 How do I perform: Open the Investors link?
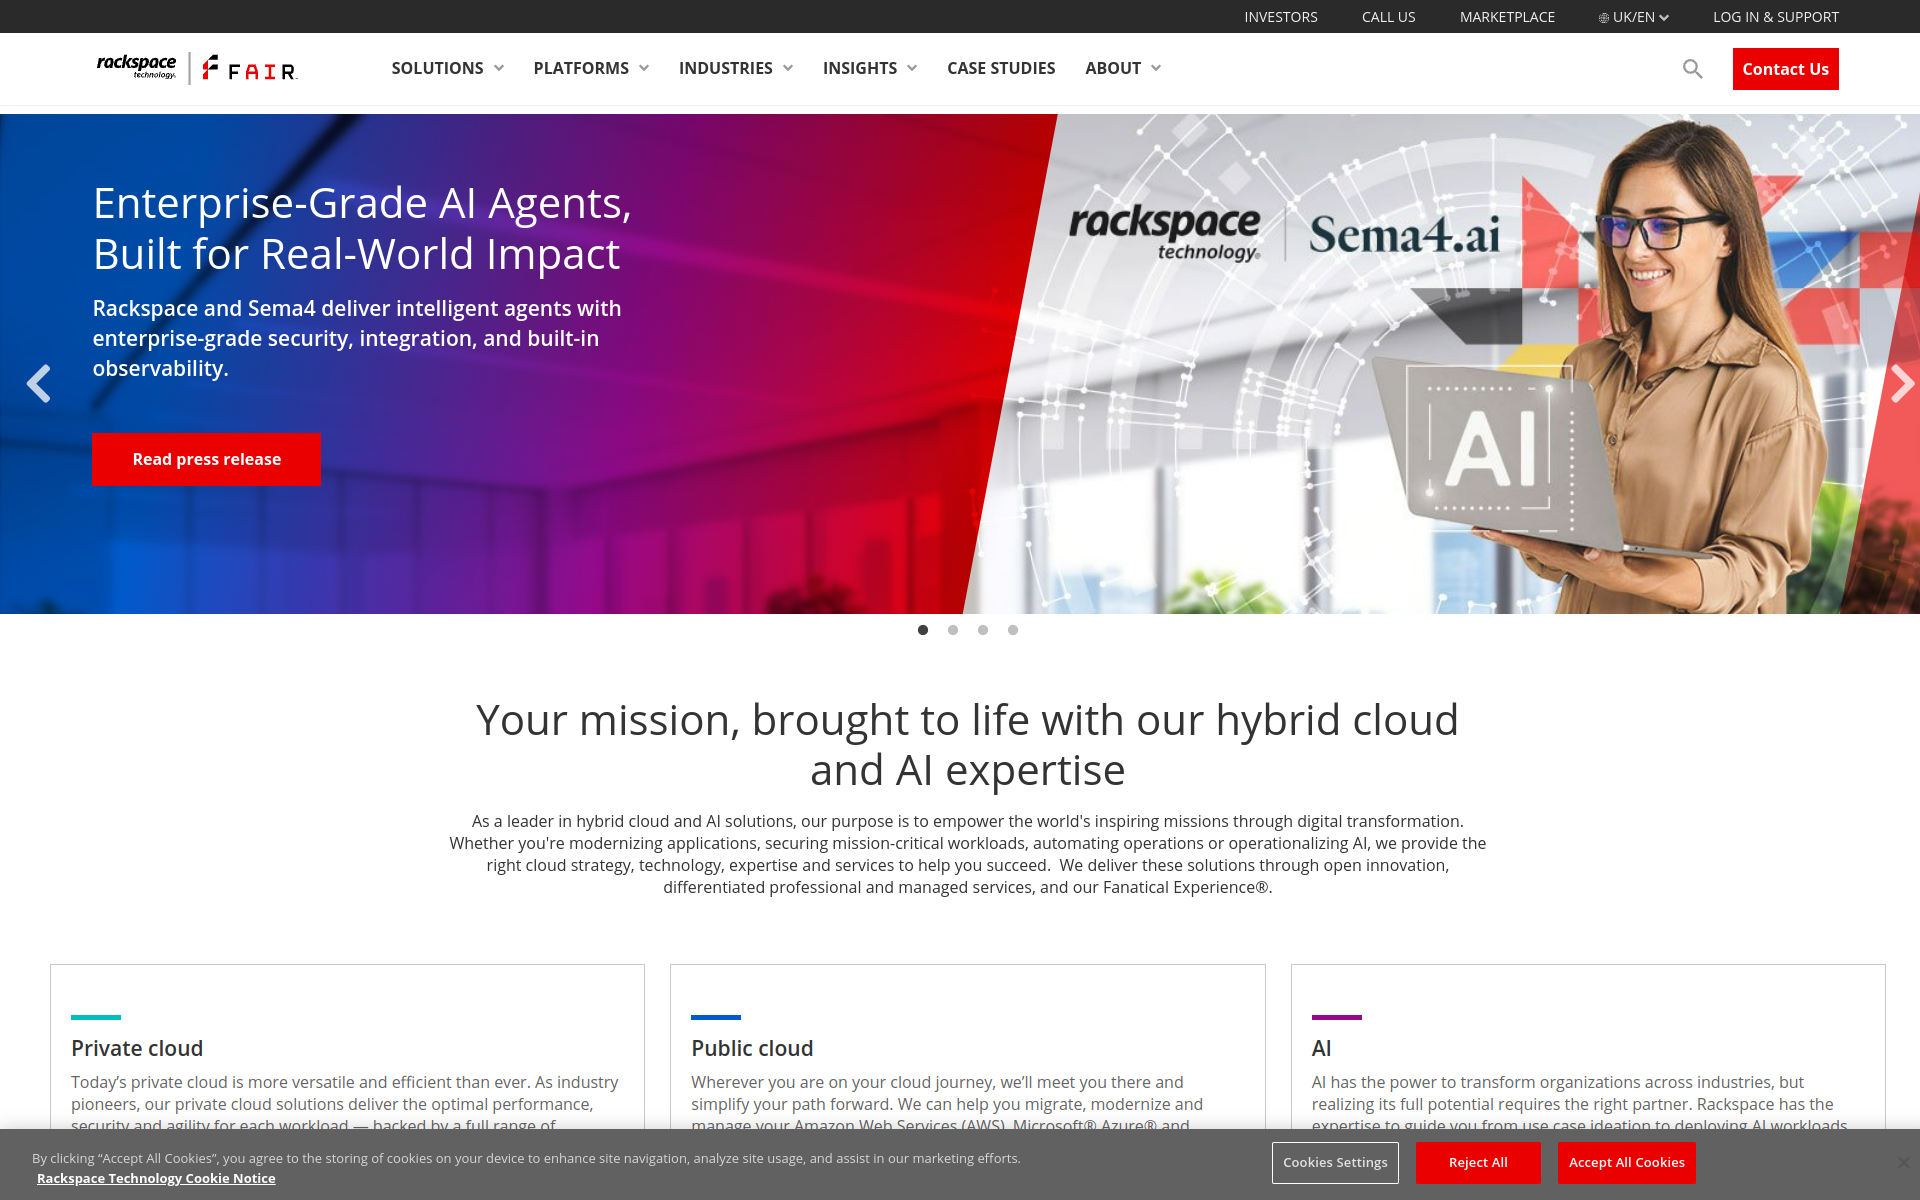coord(1281,17)
